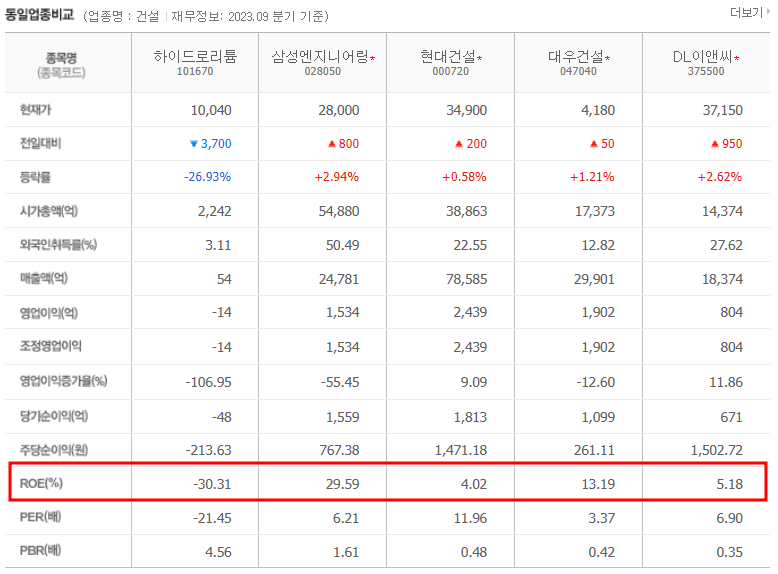Select profit growth value -106.95
The height and width of the screenshot is (574, 778).
208,383
